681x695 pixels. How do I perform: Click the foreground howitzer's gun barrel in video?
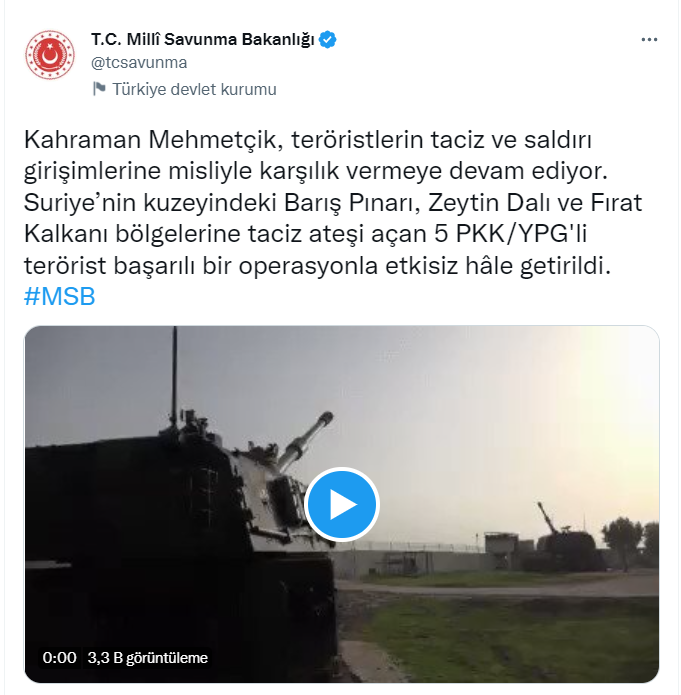pyautogui.click(x=305, y=441)
